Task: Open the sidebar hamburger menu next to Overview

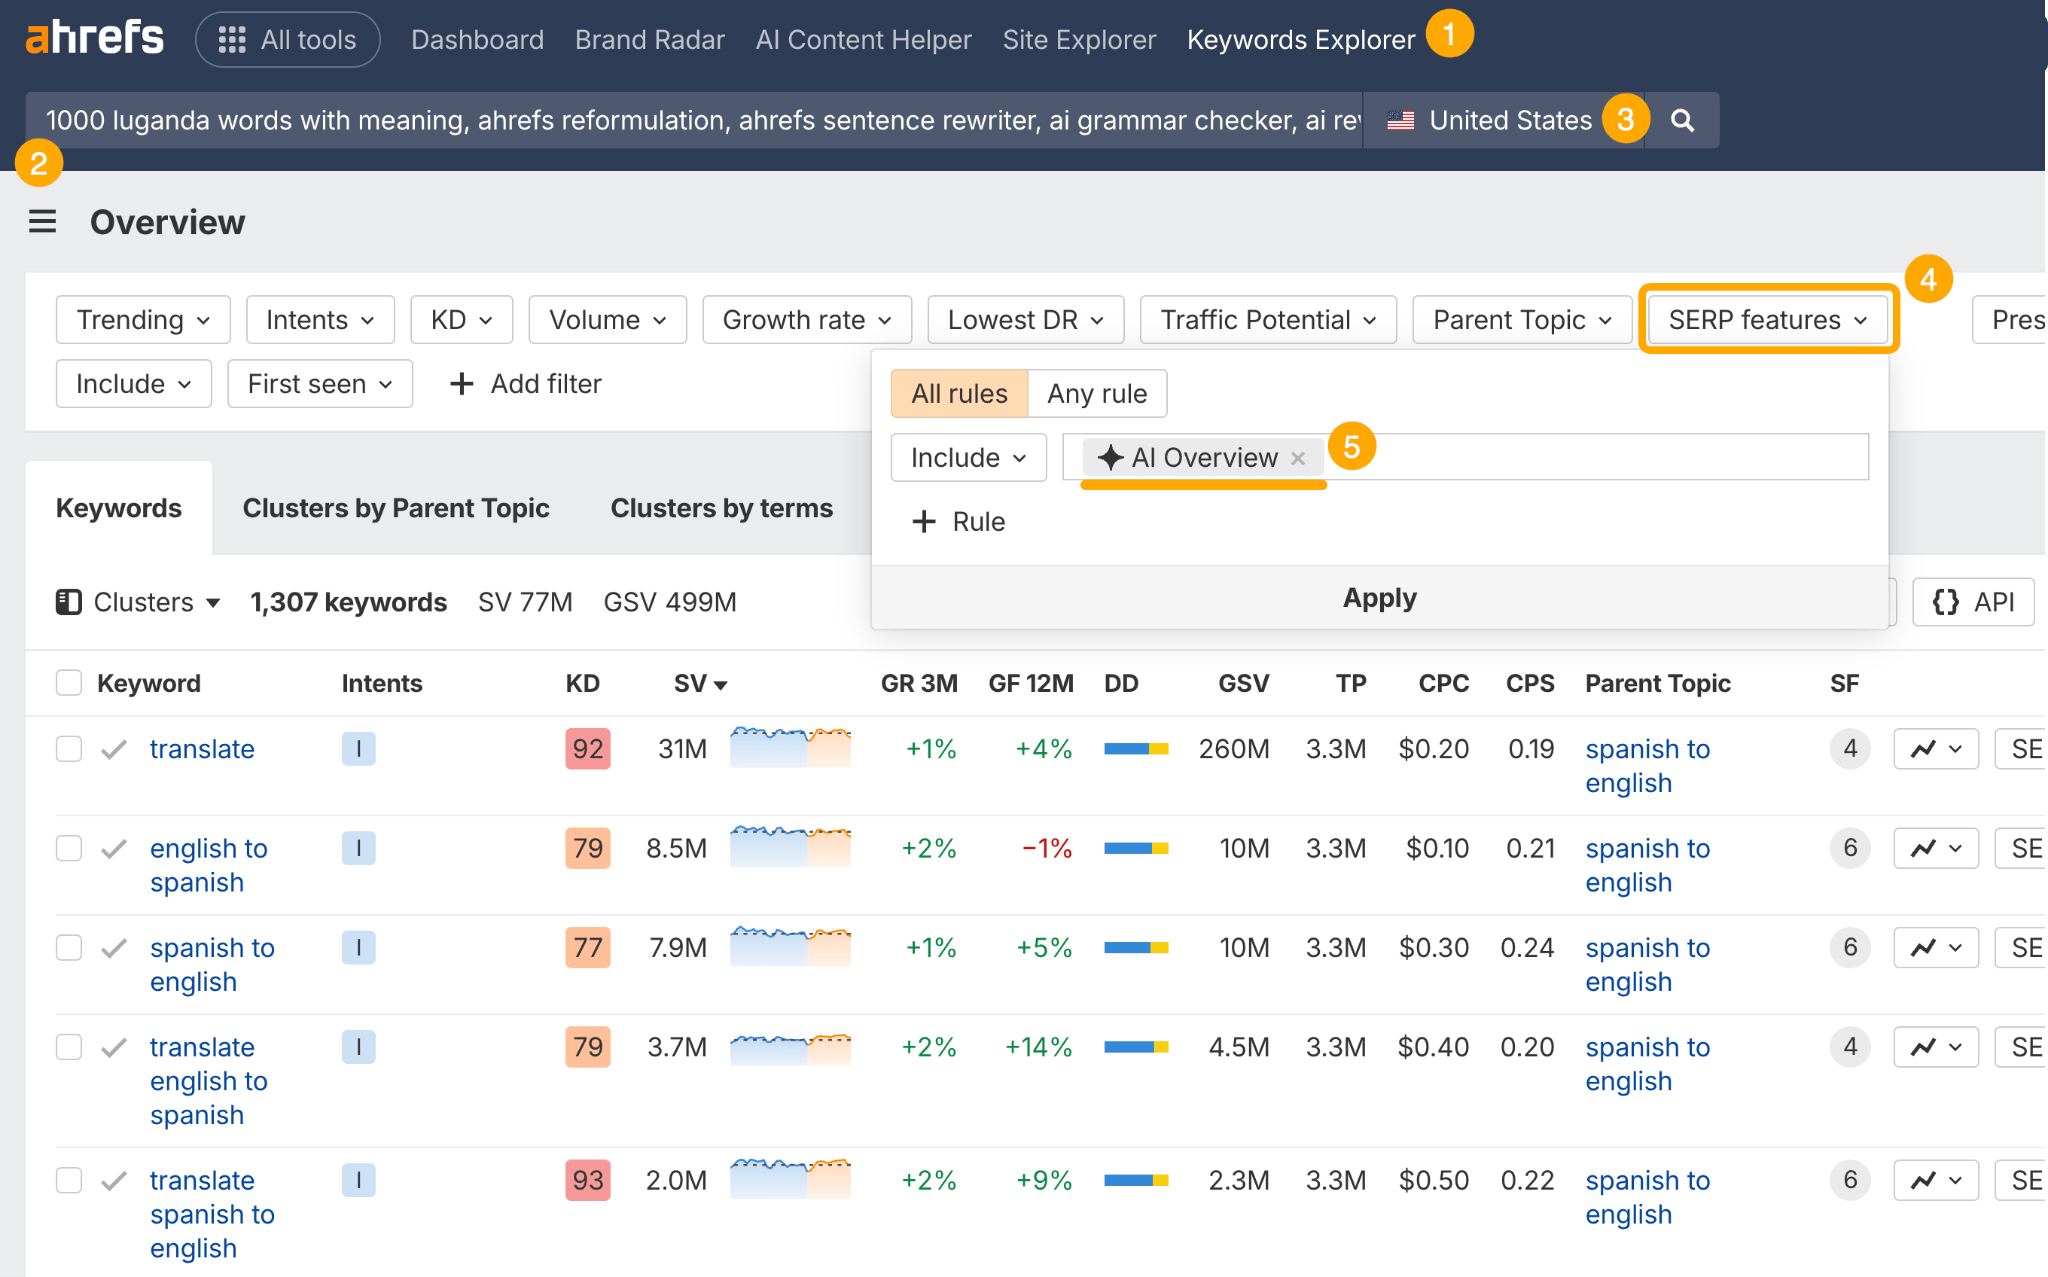Action: pyautogui.click(x=42, y=221)
